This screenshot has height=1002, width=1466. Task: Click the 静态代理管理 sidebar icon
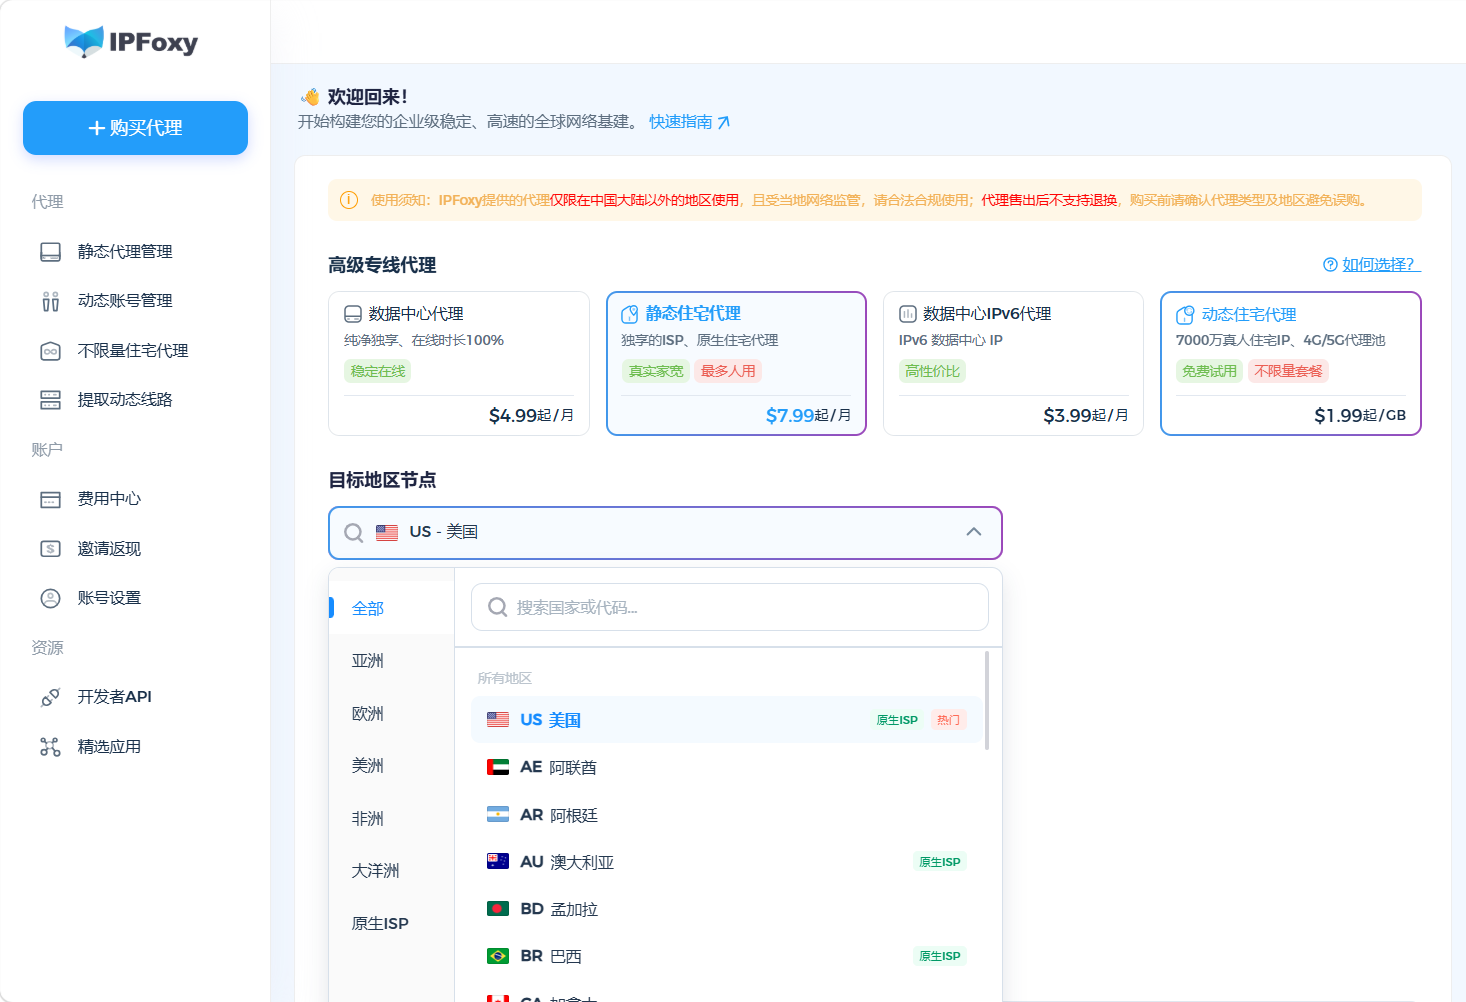[x=50, y=252]
